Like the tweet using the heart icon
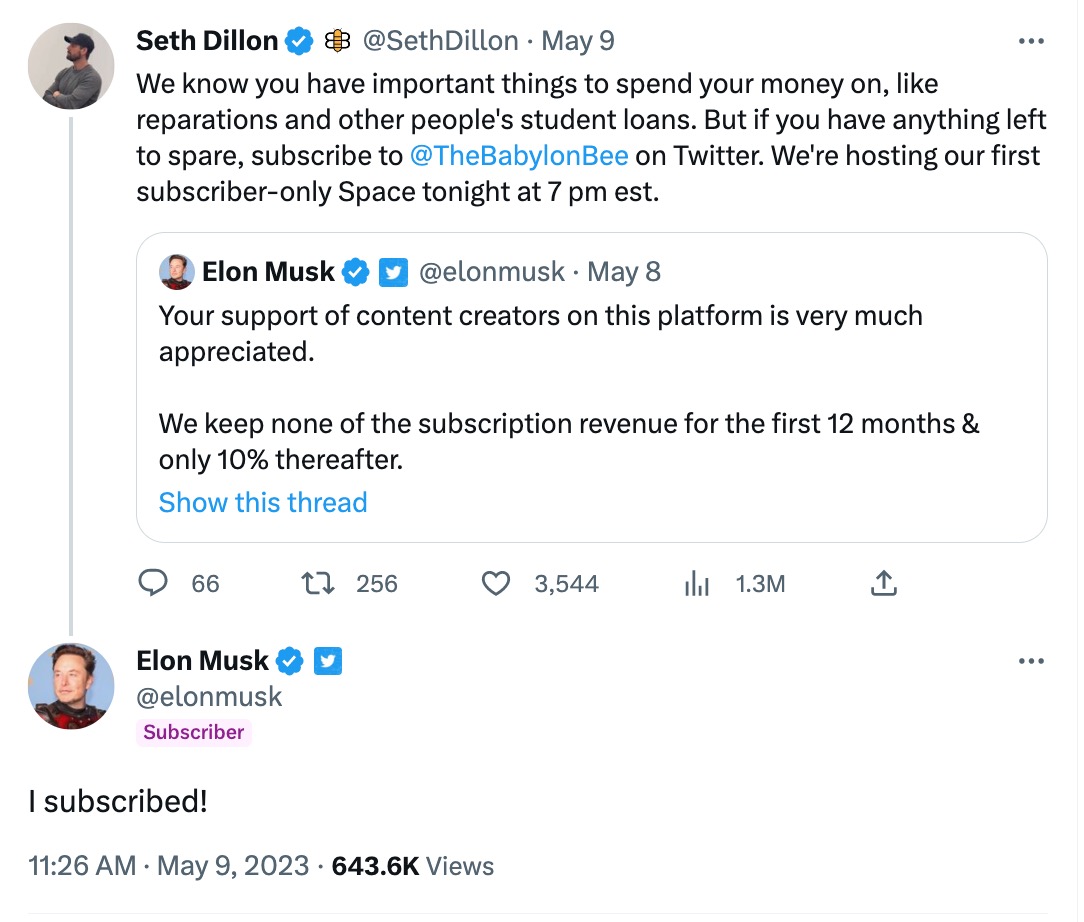Screen dimensions: 1084x922 point(495,582)
